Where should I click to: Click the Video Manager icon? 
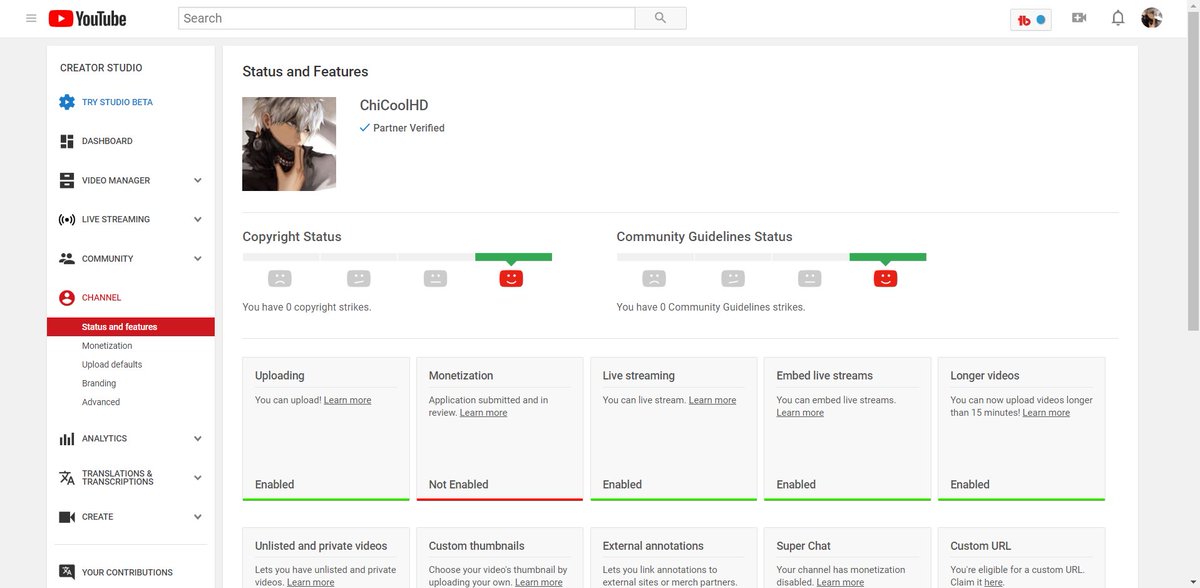(67, 180)
